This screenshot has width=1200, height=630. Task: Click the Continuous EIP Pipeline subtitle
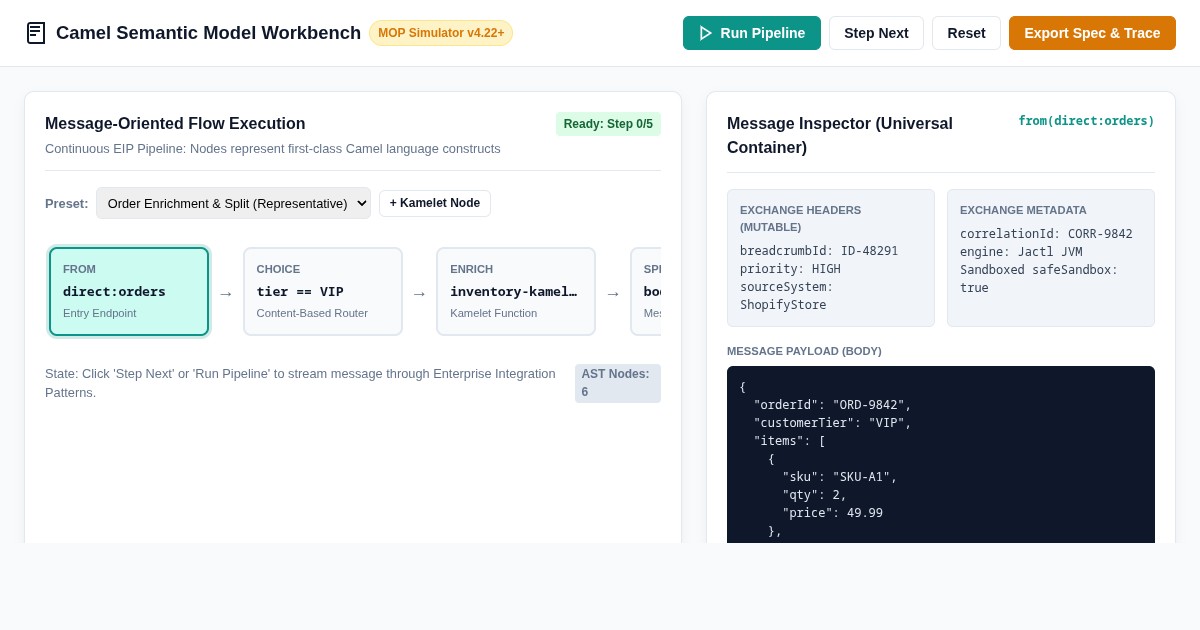273,149
